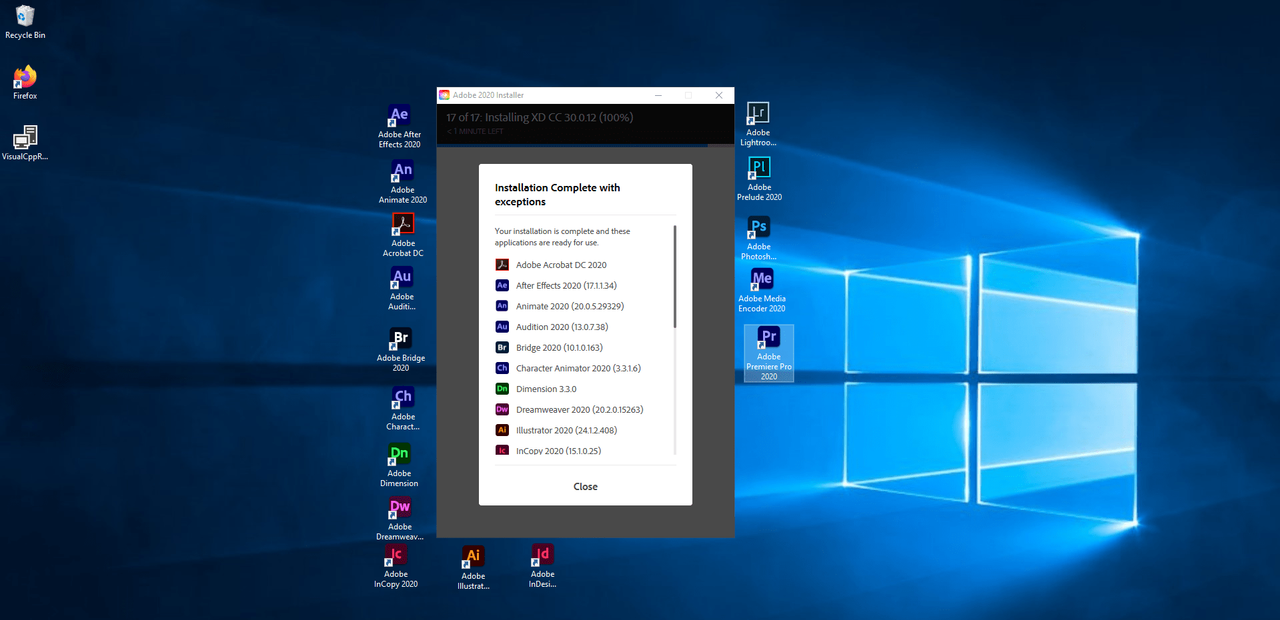Viewport: 1280px width, 620px height.
Task: Click Dreamweaver icon in installed list
Action: click(x=502, y=409)
